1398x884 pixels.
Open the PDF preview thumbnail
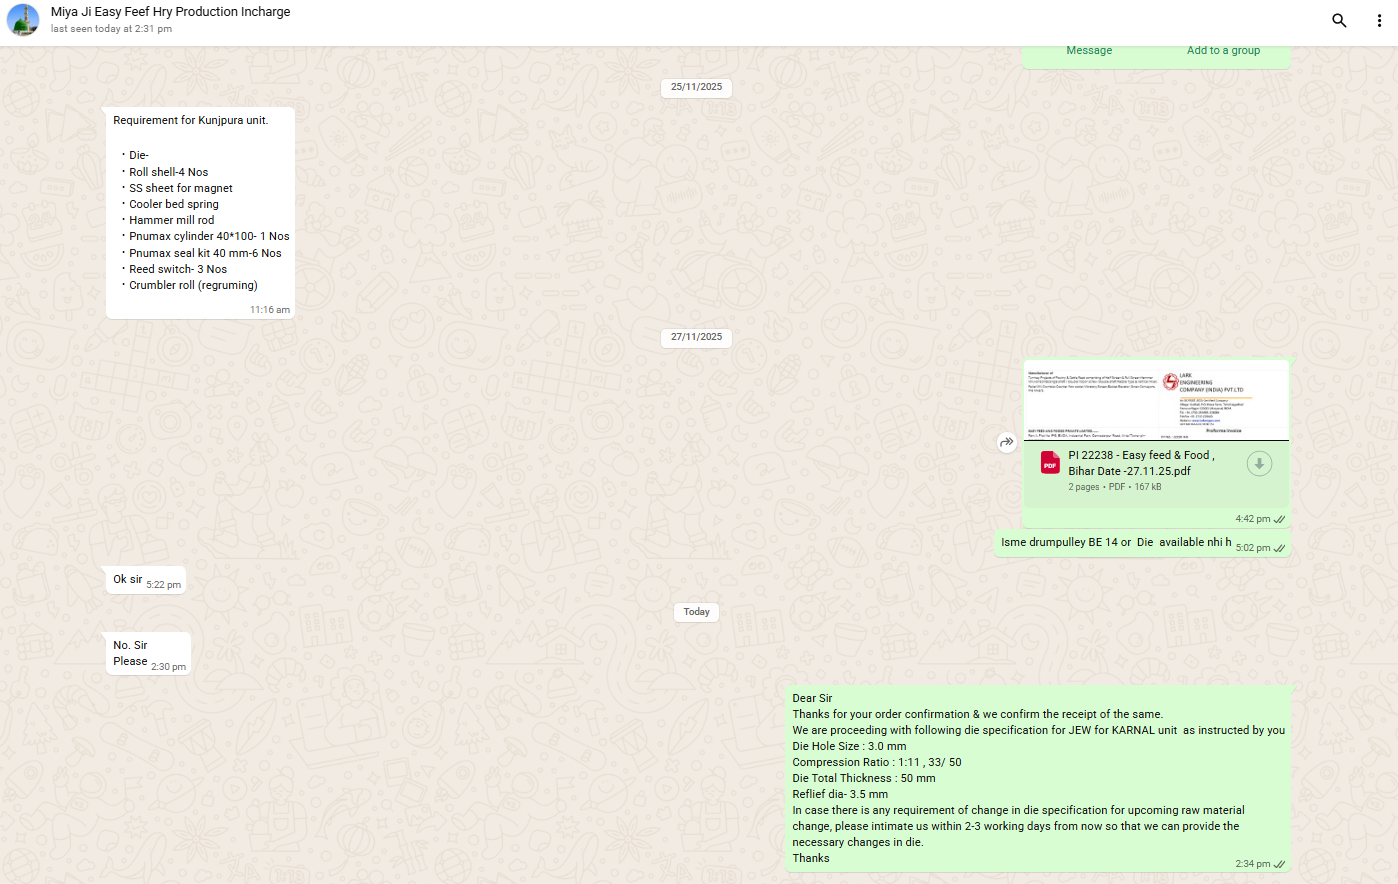(x=1156, y=401)
